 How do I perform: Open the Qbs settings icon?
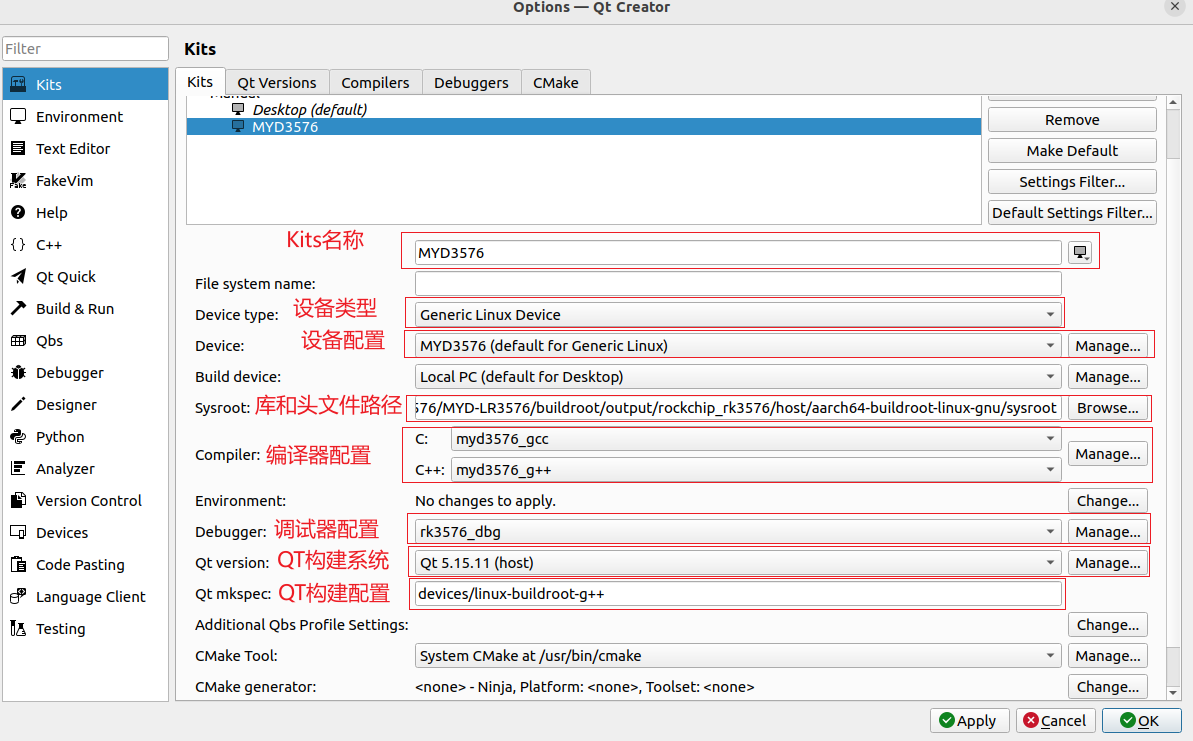18,340
